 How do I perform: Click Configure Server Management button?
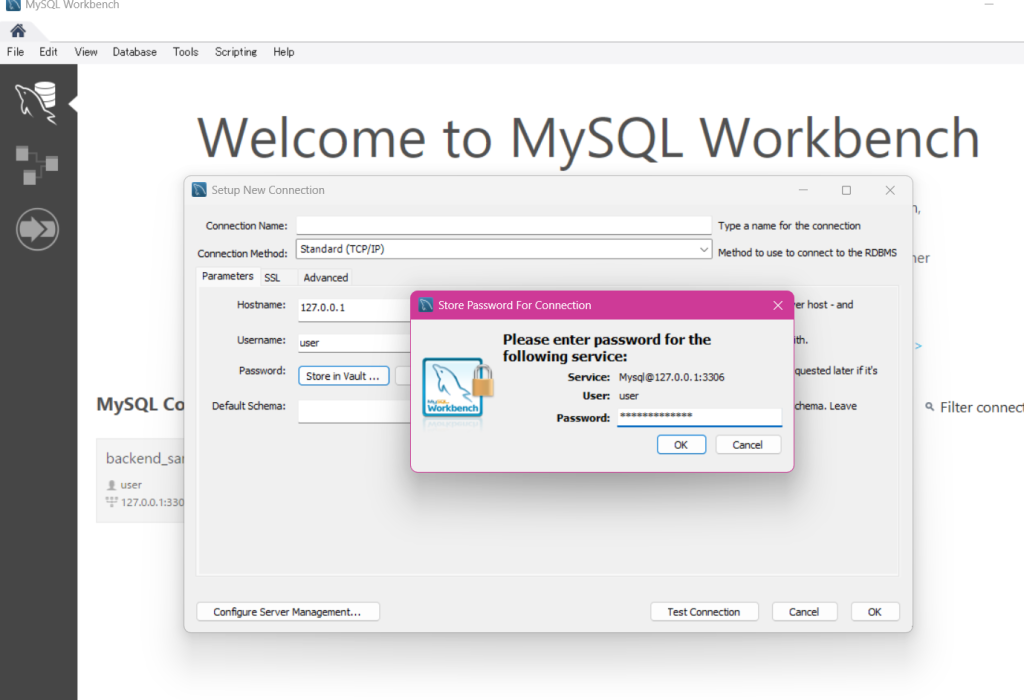(x=287, y=612)
